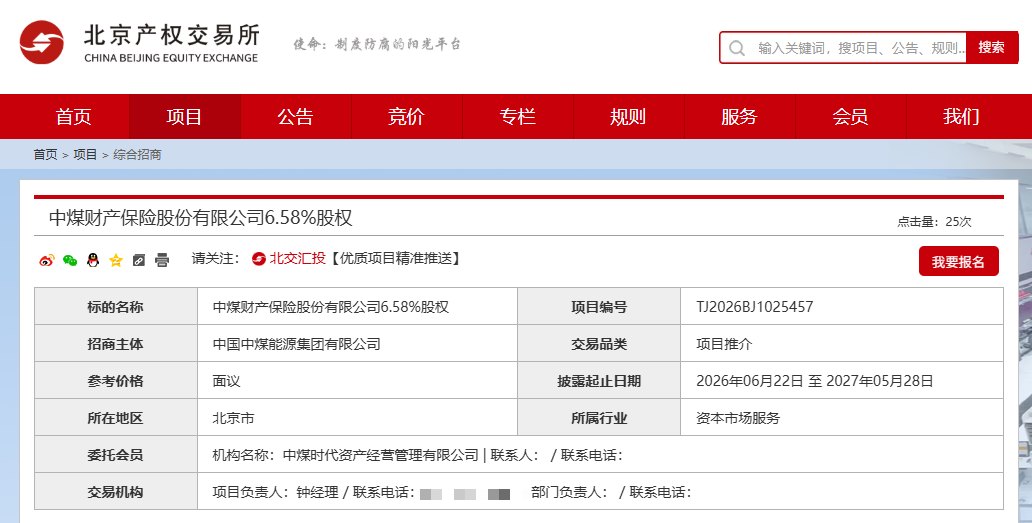Open the 专栏 navigation menu
1032x523 pixels.
[x=517, y=116]
